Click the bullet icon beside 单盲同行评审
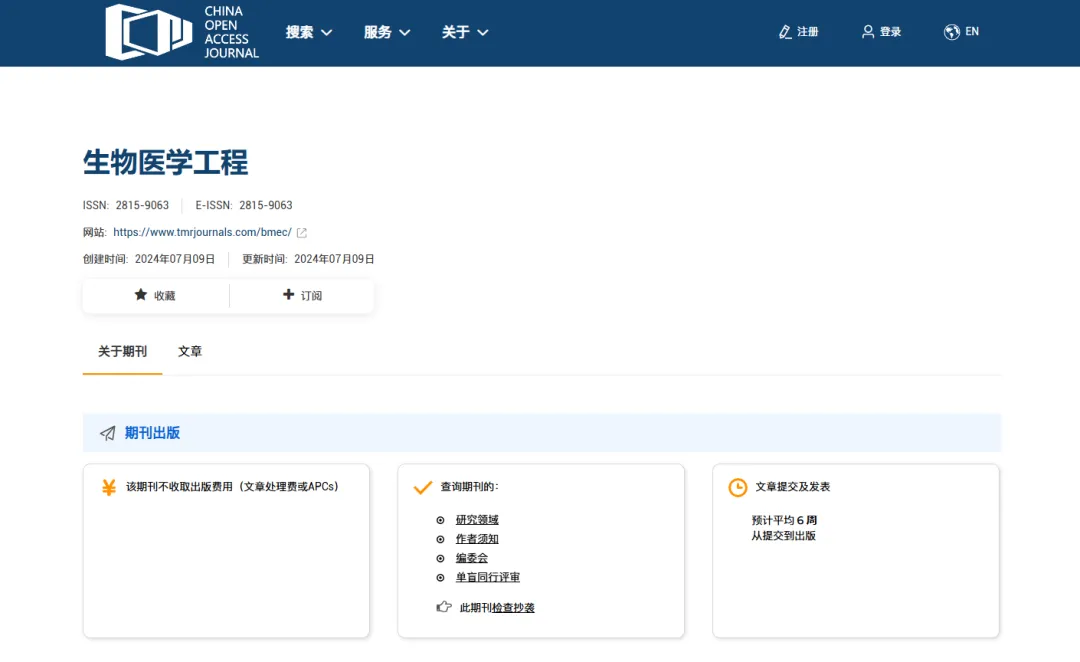Viewport: 1080px width, 662px height. coord(440,578)
